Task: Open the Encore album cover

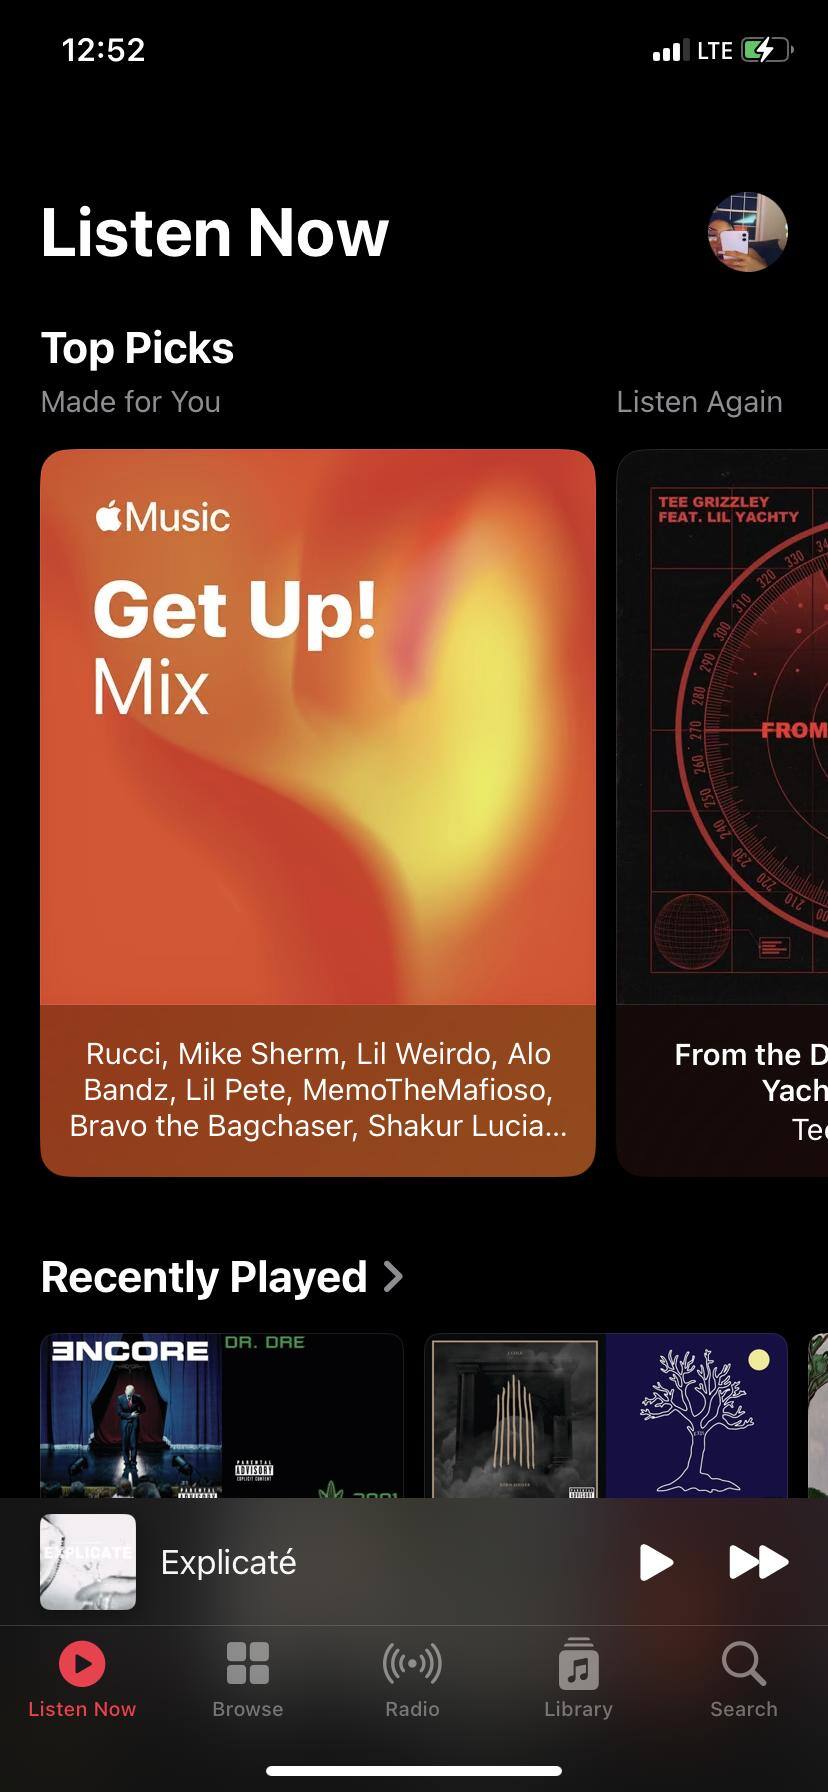Action: 131,1416
